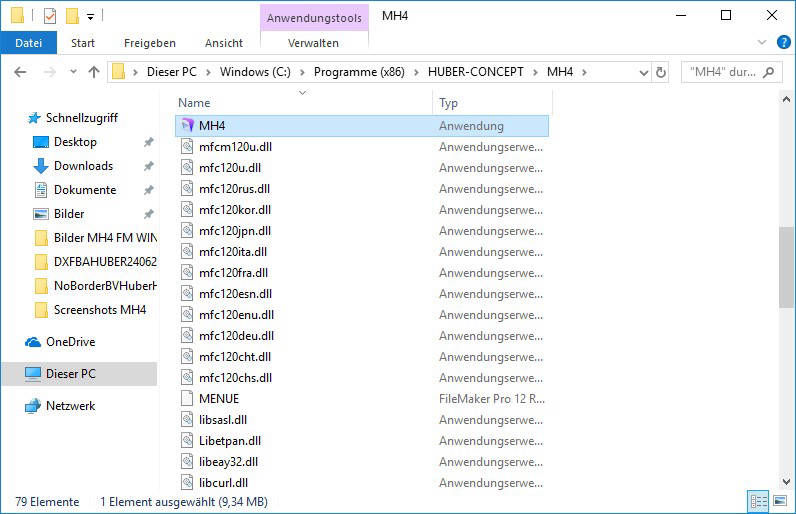Open the recent locations dropdown arrow
The width and height of the screenshot is (796, 514).
pos(71,72)
